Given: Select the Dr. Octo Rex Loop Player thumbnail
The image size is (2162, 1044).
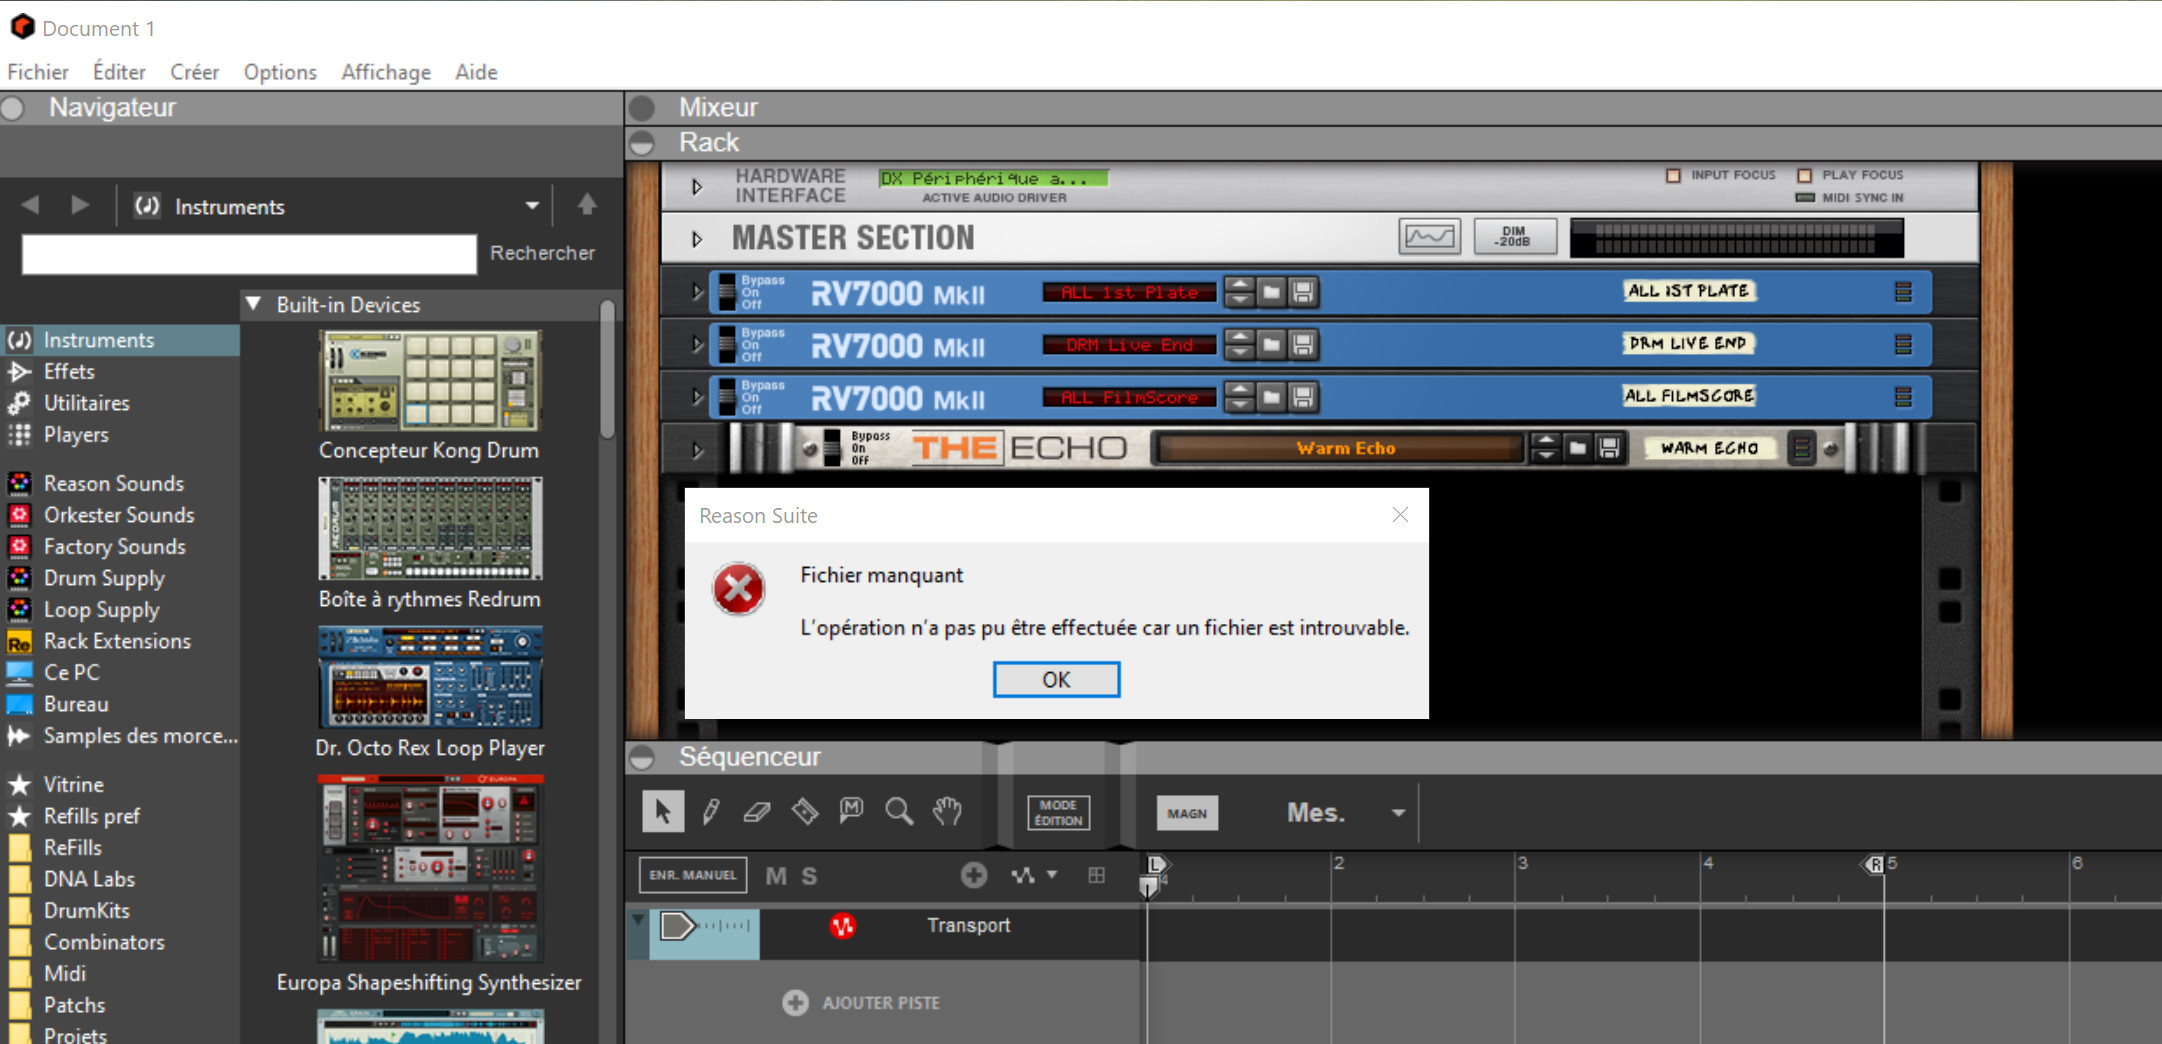Looking at the screenshot, I should tap(430, 678).
